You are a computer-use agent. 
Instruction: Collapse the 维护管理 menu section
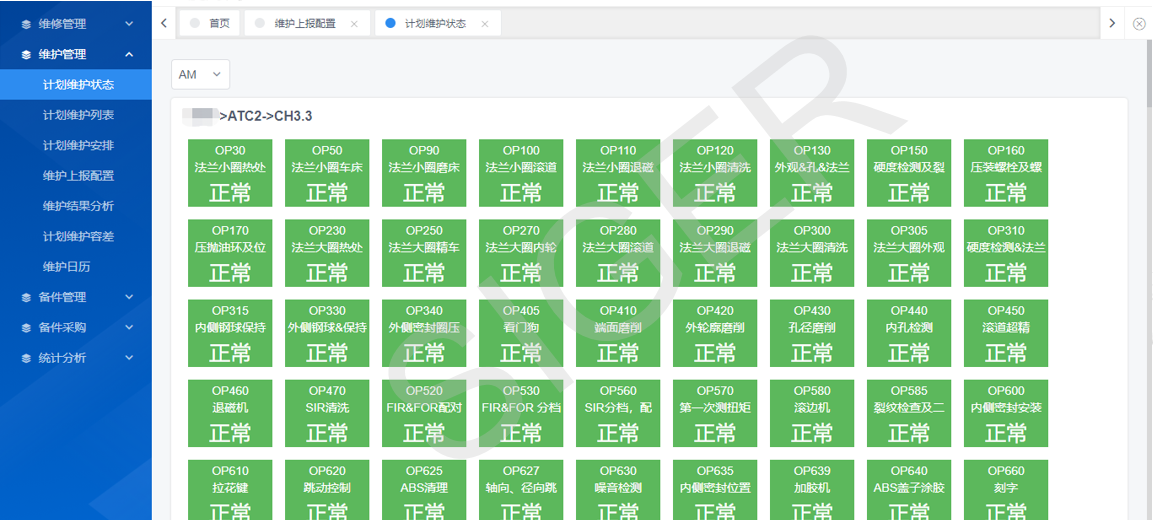[129, 54]
